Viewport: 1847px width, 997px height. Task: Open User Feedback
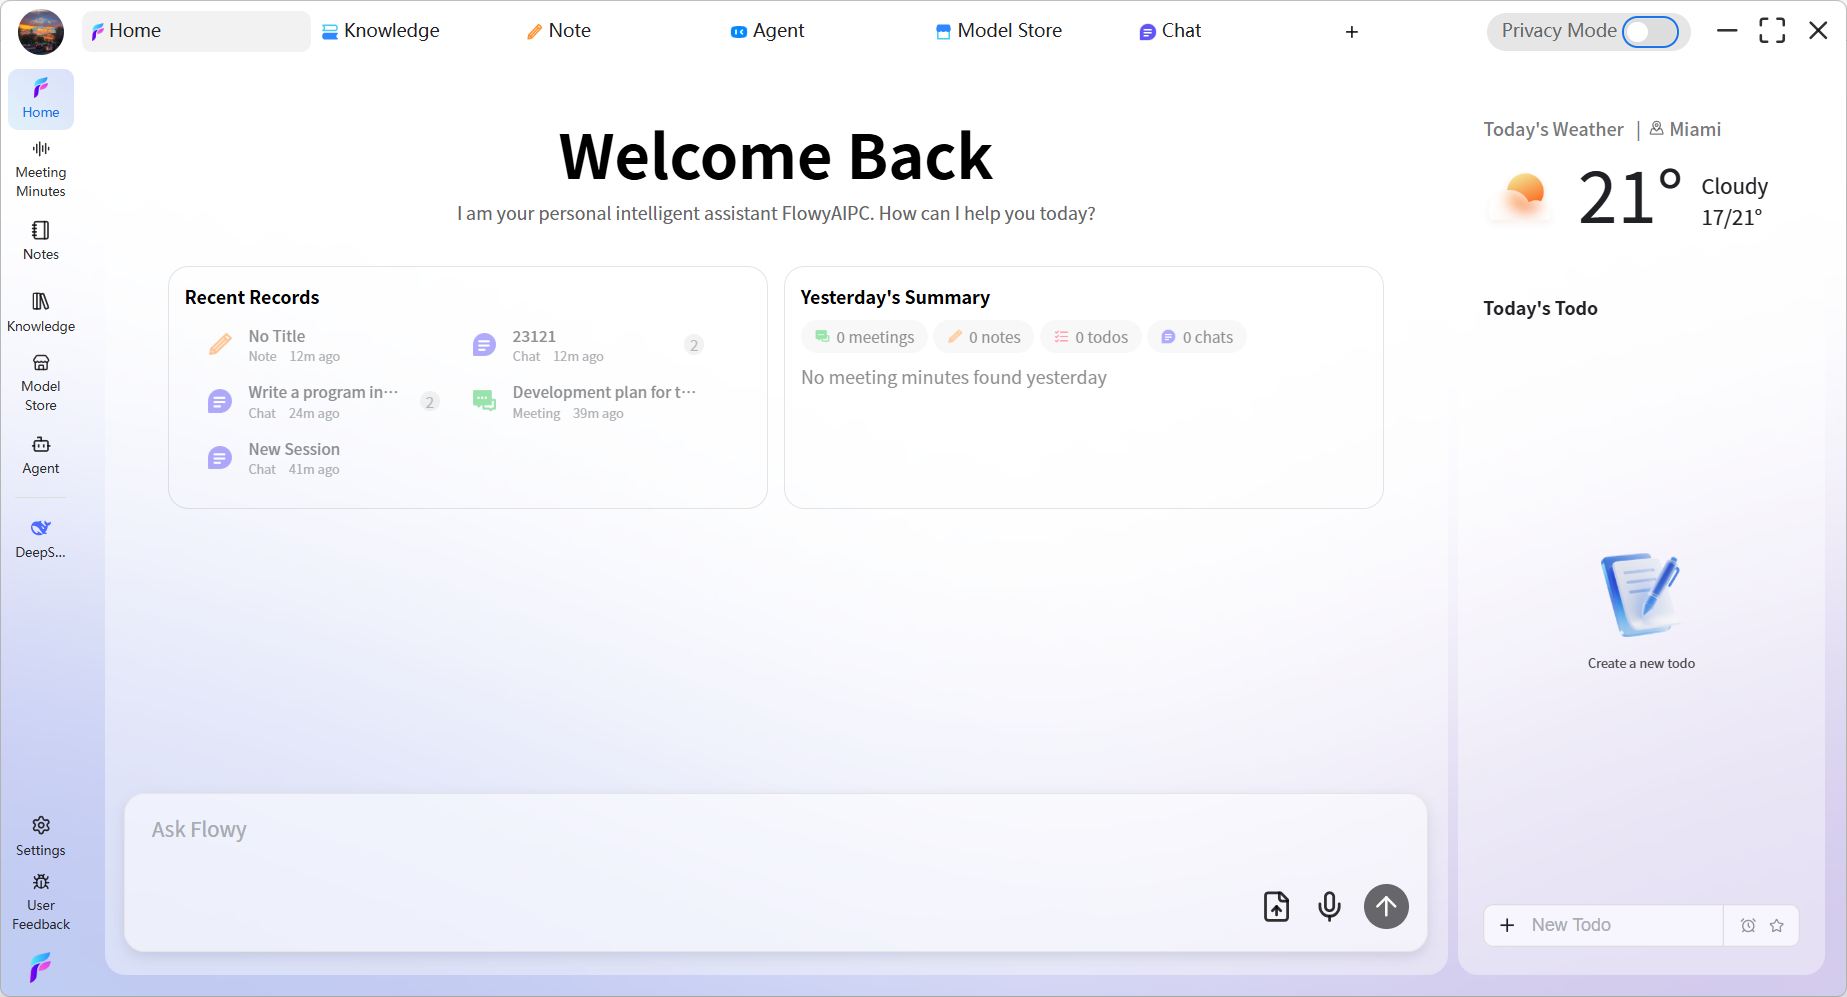coord(40,899)
